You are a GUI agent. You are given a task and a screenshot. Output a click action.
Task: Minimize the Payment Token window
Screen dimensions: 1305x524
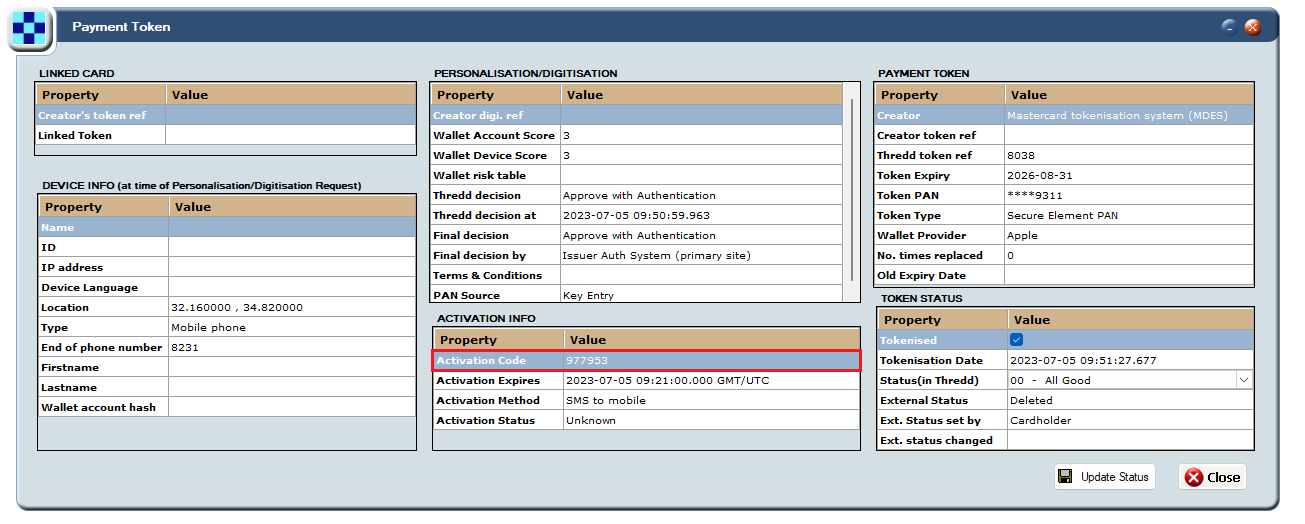[1229, 27]
